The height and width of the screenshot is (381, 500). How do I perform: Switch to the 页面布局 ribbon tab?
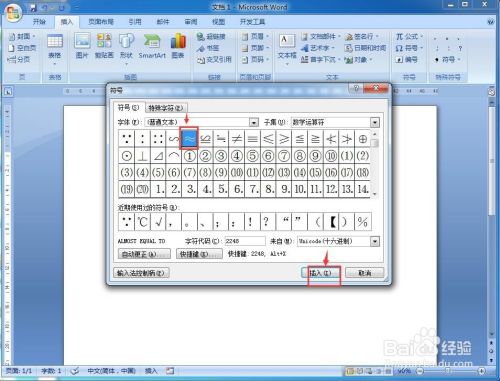pyautogui.click(x=101, y=22)
